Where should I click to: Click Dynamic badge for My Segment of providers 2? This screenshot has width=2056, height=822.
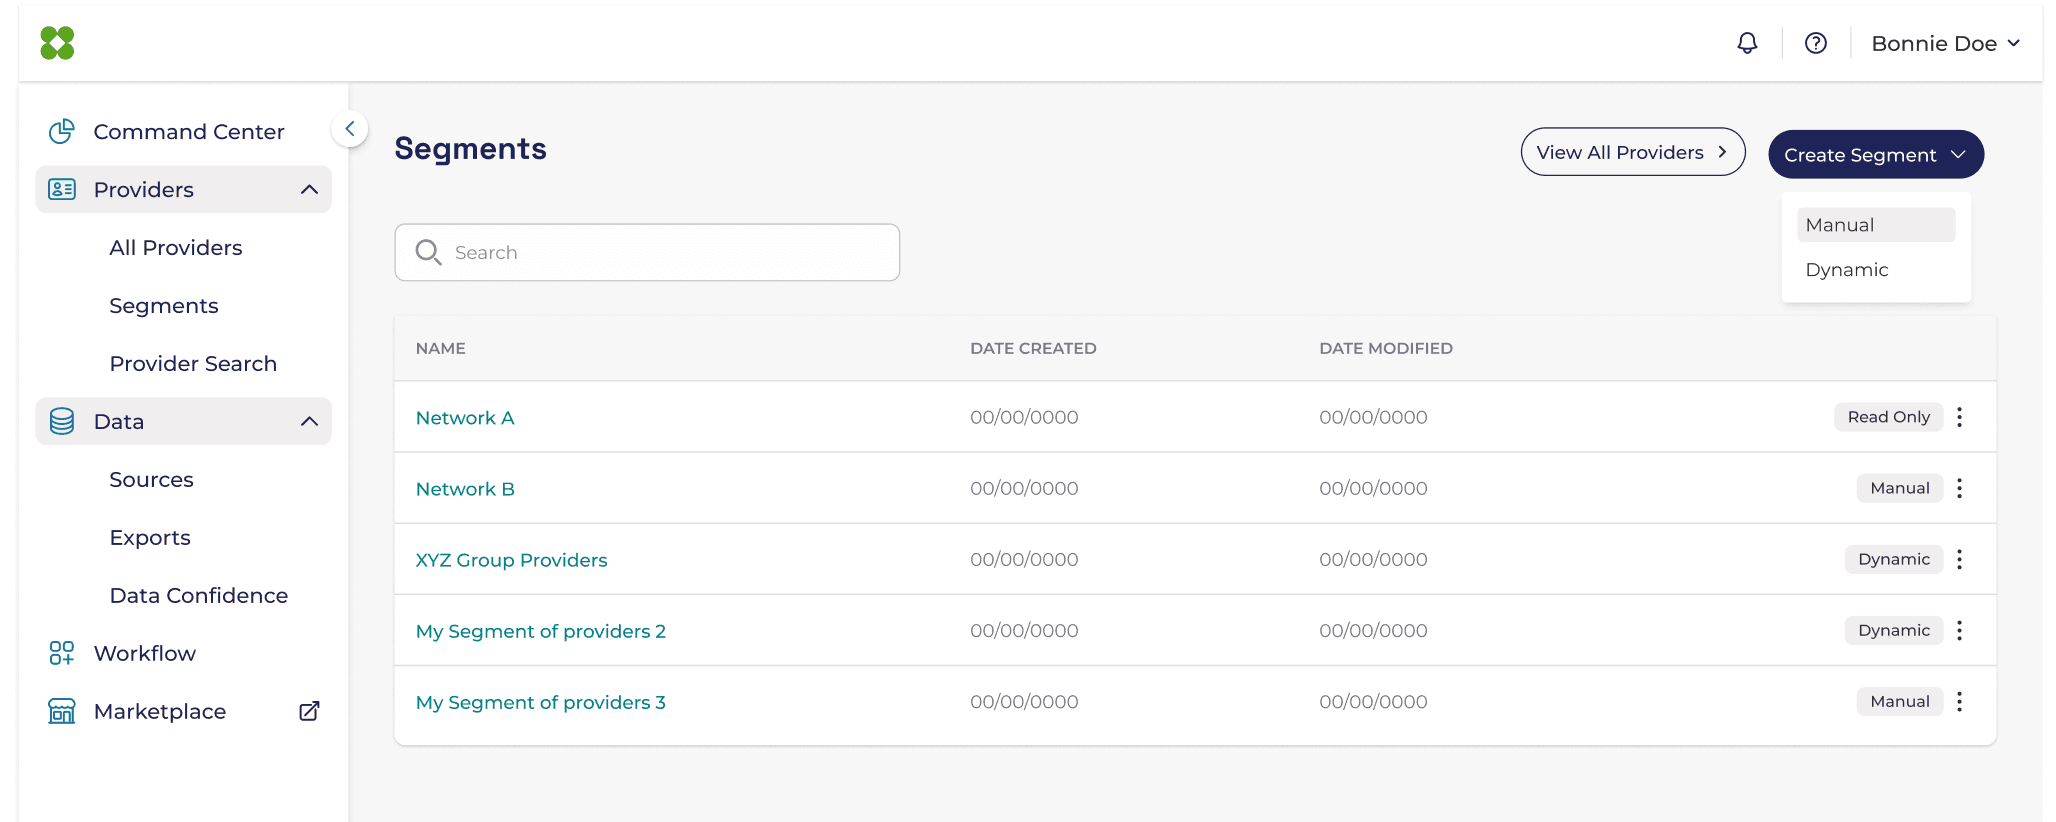pyautogui.click(x=1894, y=630)
